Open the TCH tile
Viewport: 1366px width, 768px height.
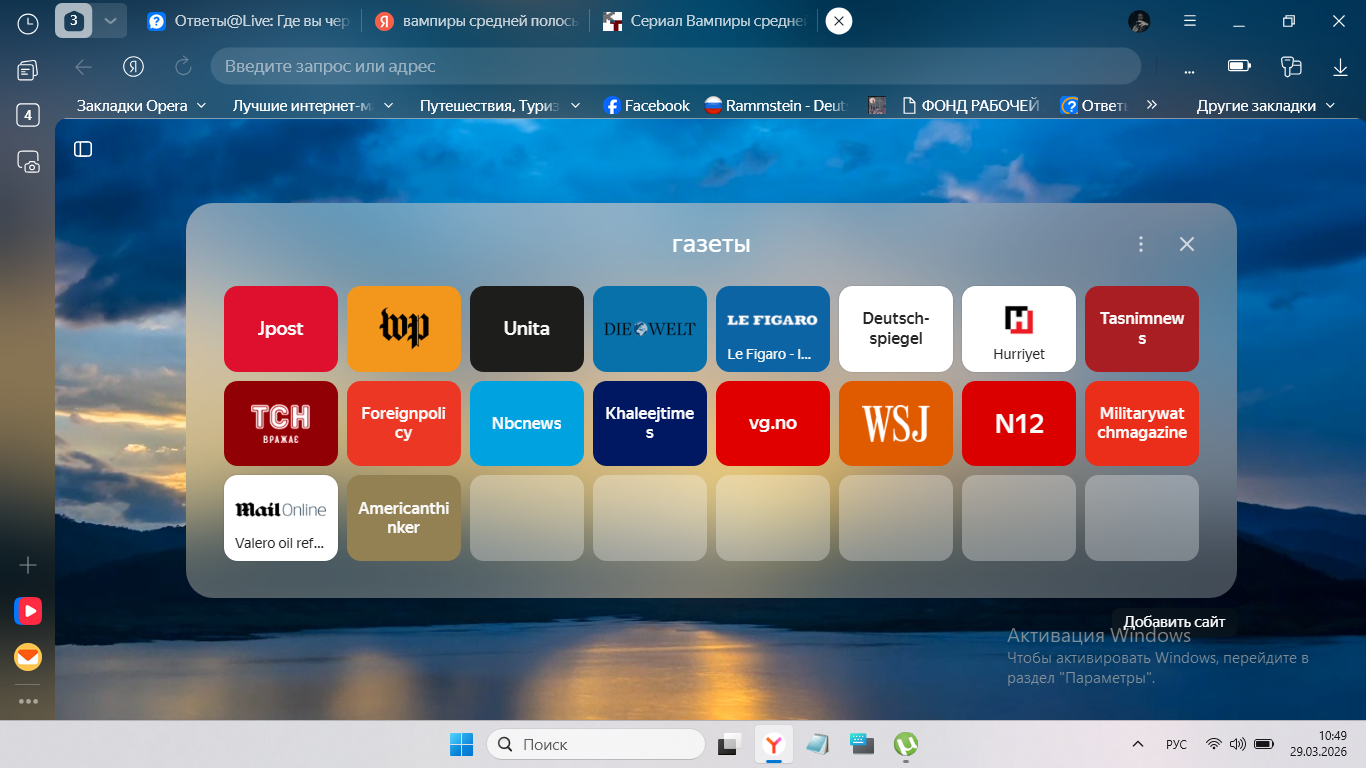(x=281, y=423)
